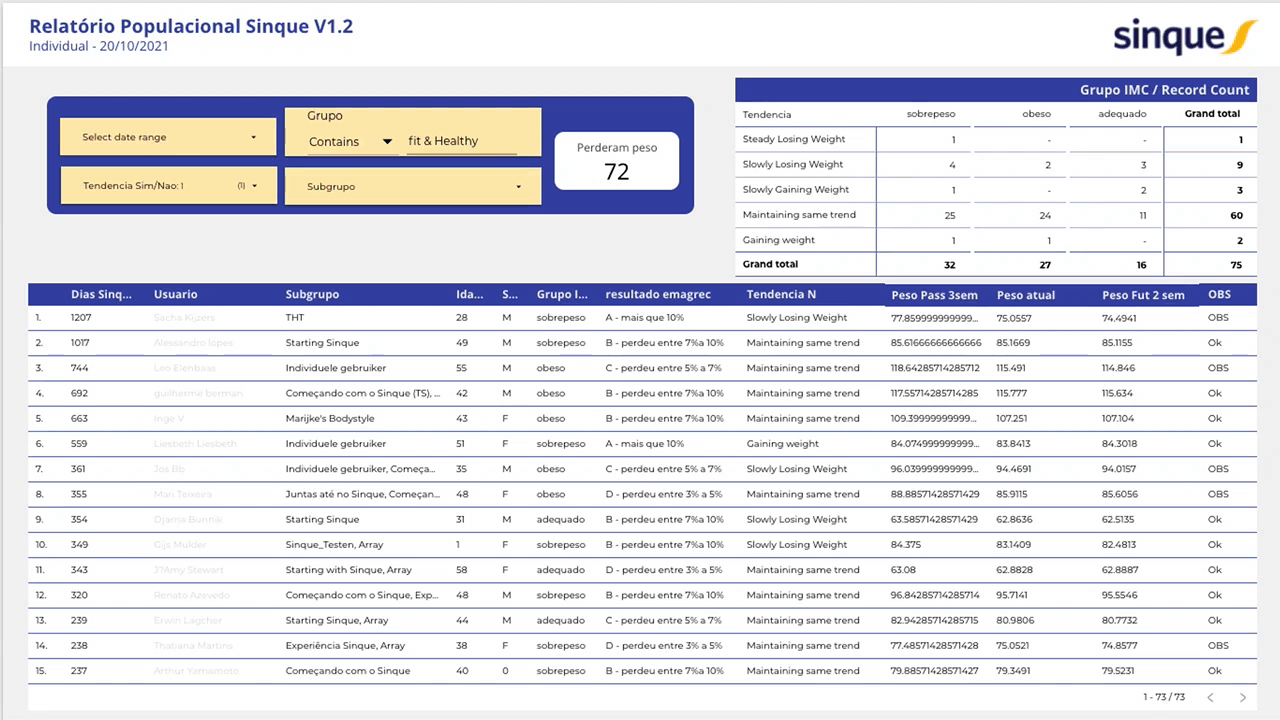Screen dimensions: 1280x720
Task: Click 'D - perdeu entre 3% a 5%' row 8
Action: (664, 494)
